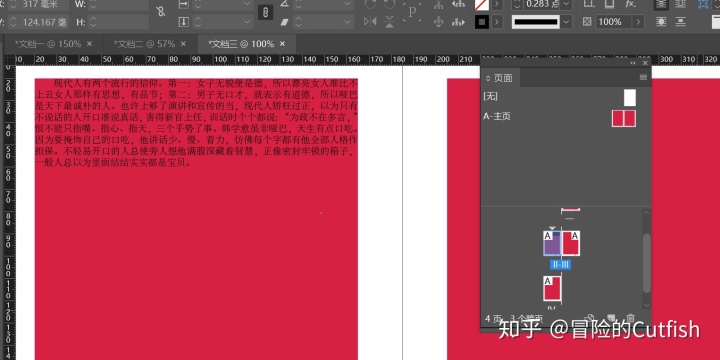720x360 pixels.
Task: Click the II-III spread label
Action: click(x=561, y=264)
